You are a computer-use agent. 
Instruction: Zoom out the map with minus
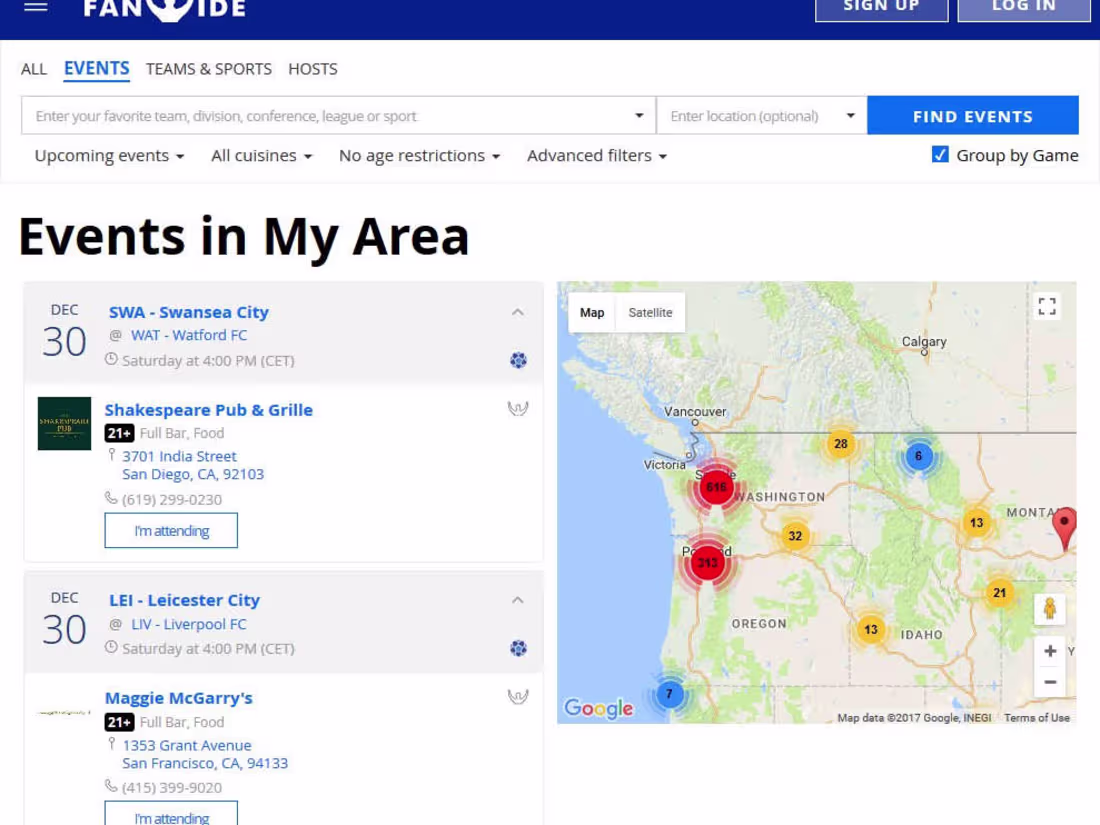pos(1050,682)
